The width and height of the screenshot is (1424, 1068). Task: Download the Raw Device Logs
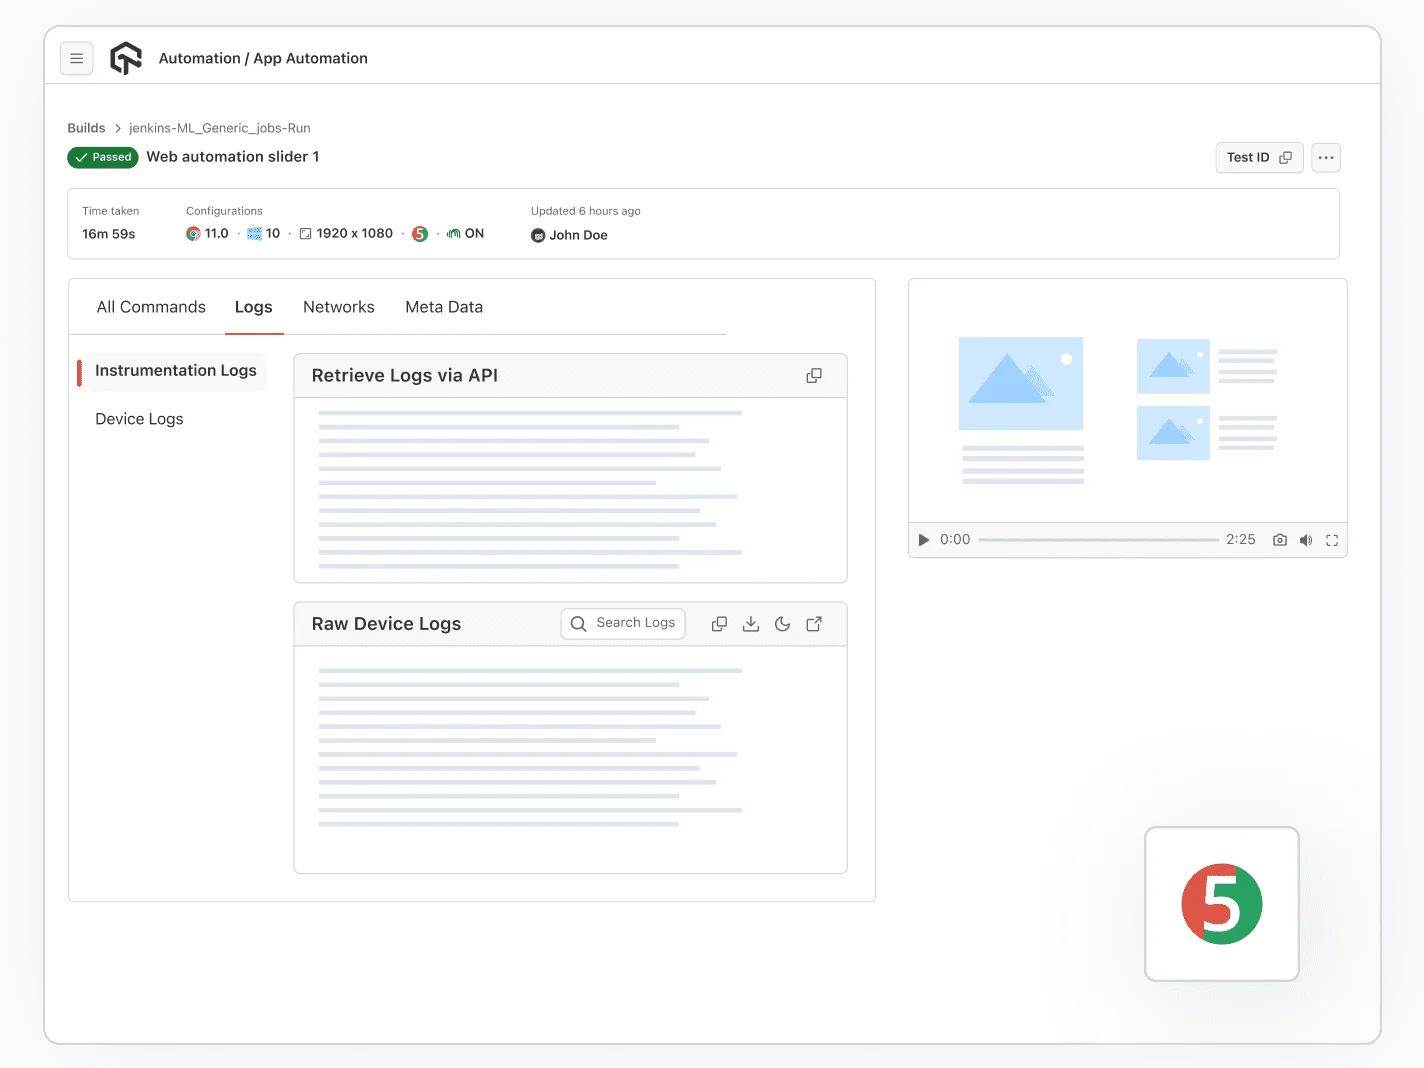click(x=751, y=624)
